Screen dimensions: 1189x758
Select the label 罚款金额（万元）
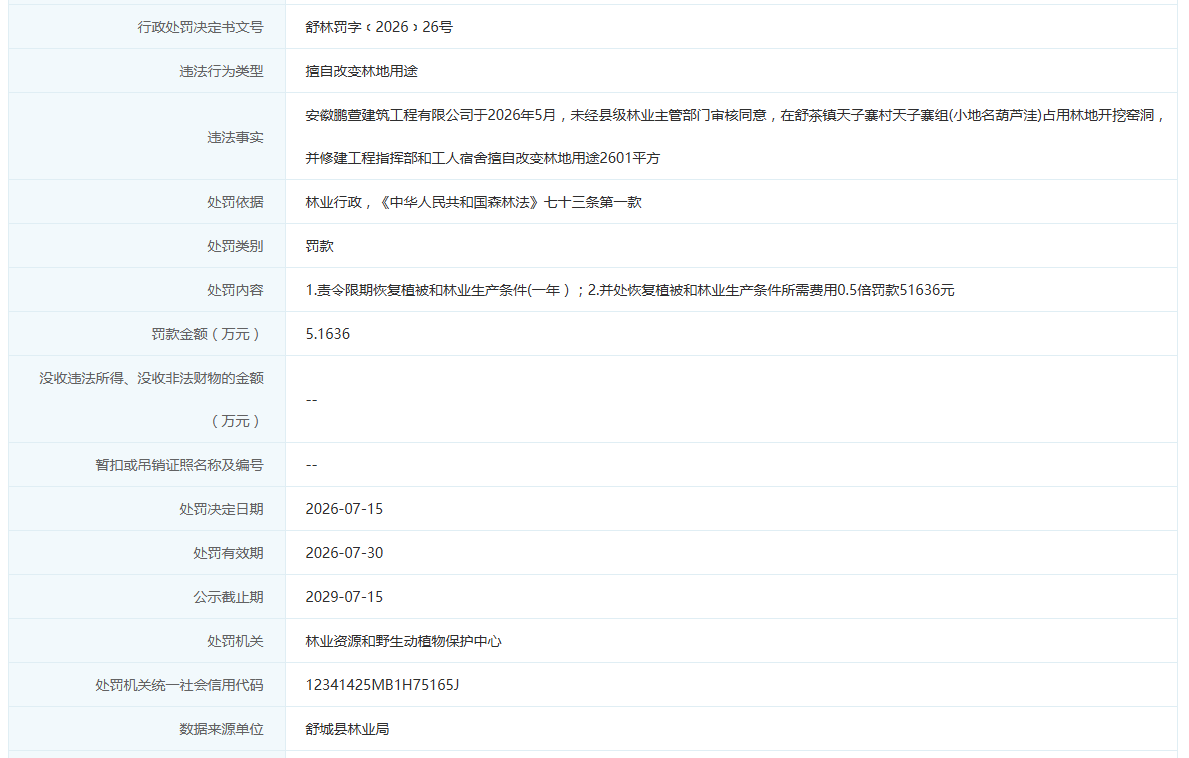(207, 334)
